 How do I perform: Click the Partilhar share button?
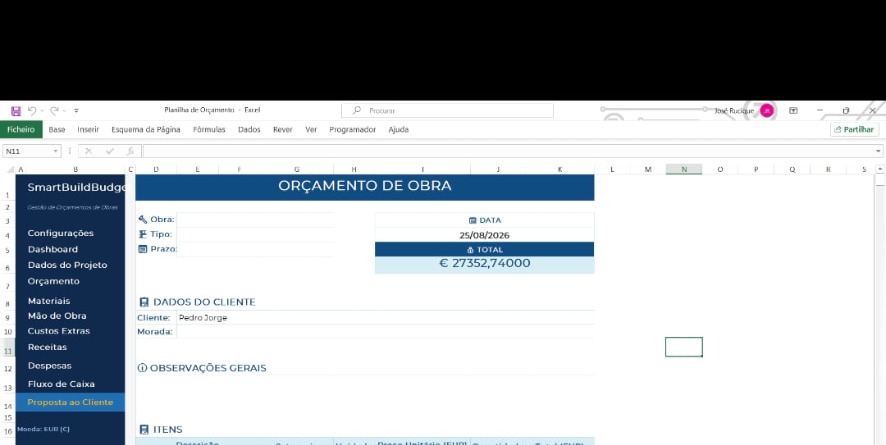854,129
